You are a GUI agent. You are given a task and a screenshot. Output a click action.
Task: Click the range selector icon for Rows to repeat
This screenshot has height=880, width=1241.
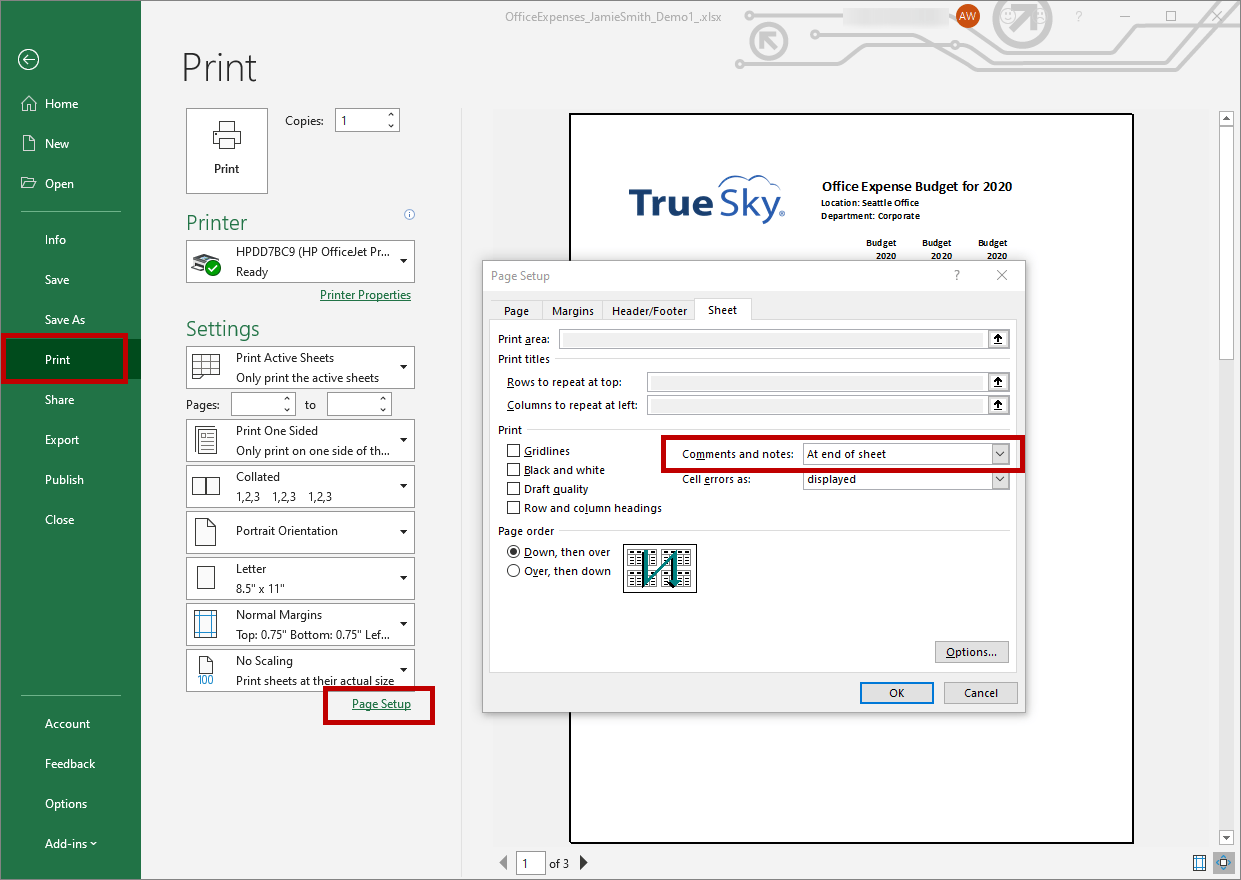pos(998,382)
